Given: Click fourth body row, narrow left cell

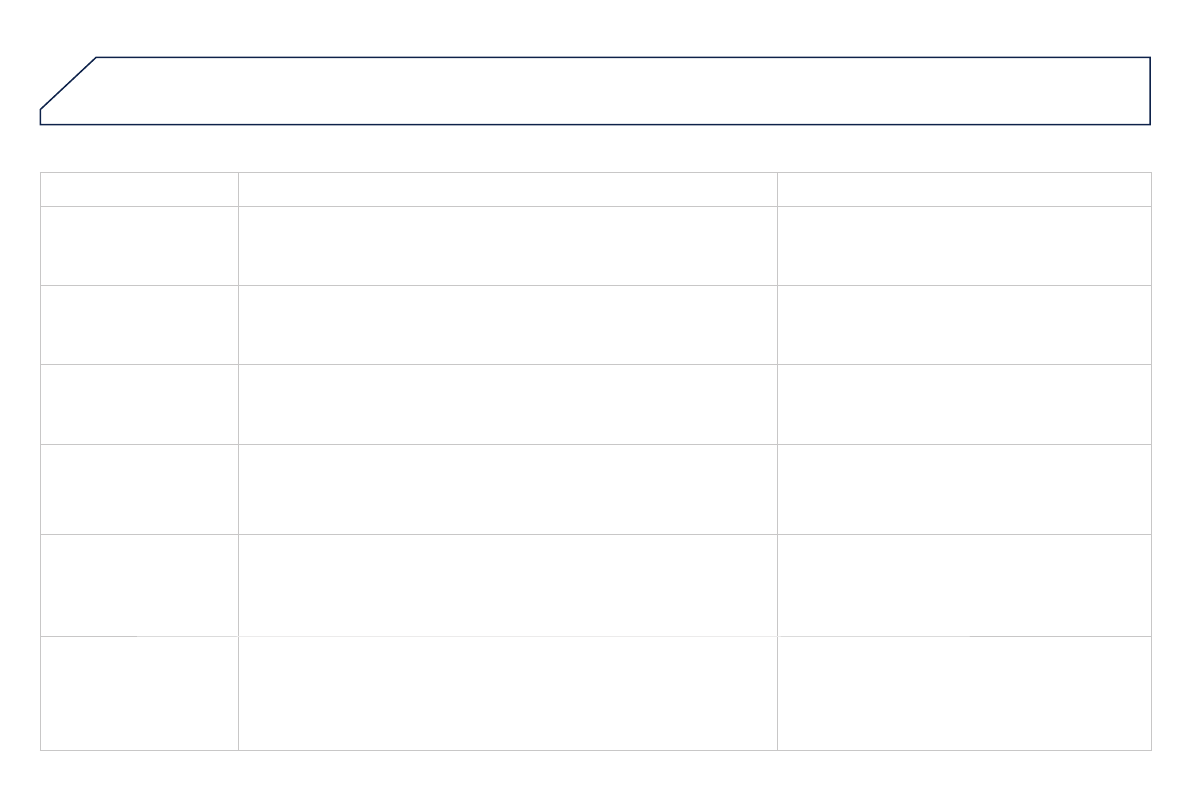Looking at the screenshot, I should point(139,489).
